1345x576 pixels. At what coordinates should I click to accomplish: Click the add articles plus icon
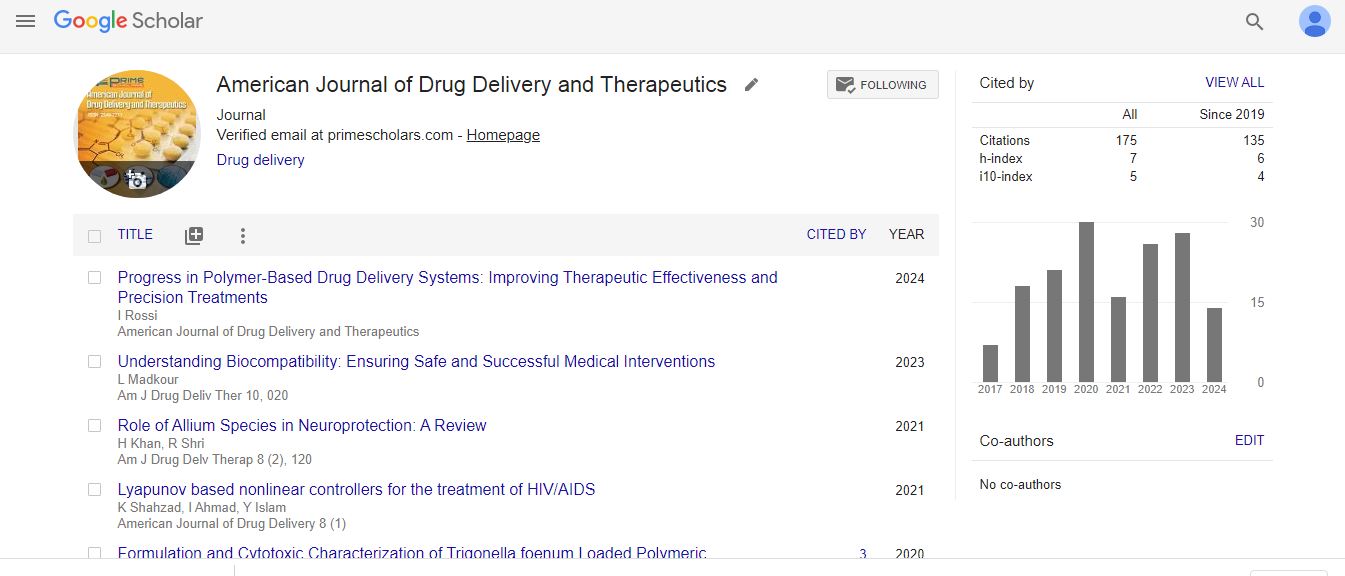194,236
